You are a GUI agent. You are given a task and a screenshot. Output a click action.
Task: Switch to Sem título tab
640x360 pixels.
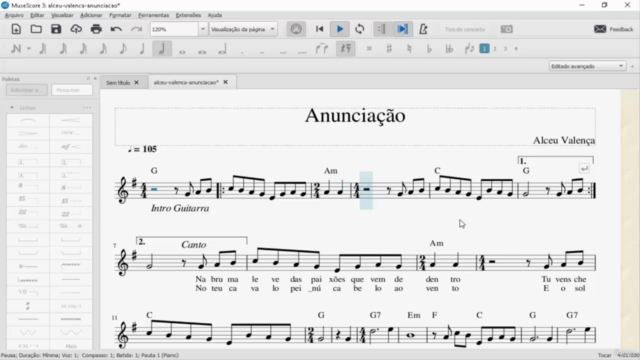pyautogui.click(x=118, y=82)
